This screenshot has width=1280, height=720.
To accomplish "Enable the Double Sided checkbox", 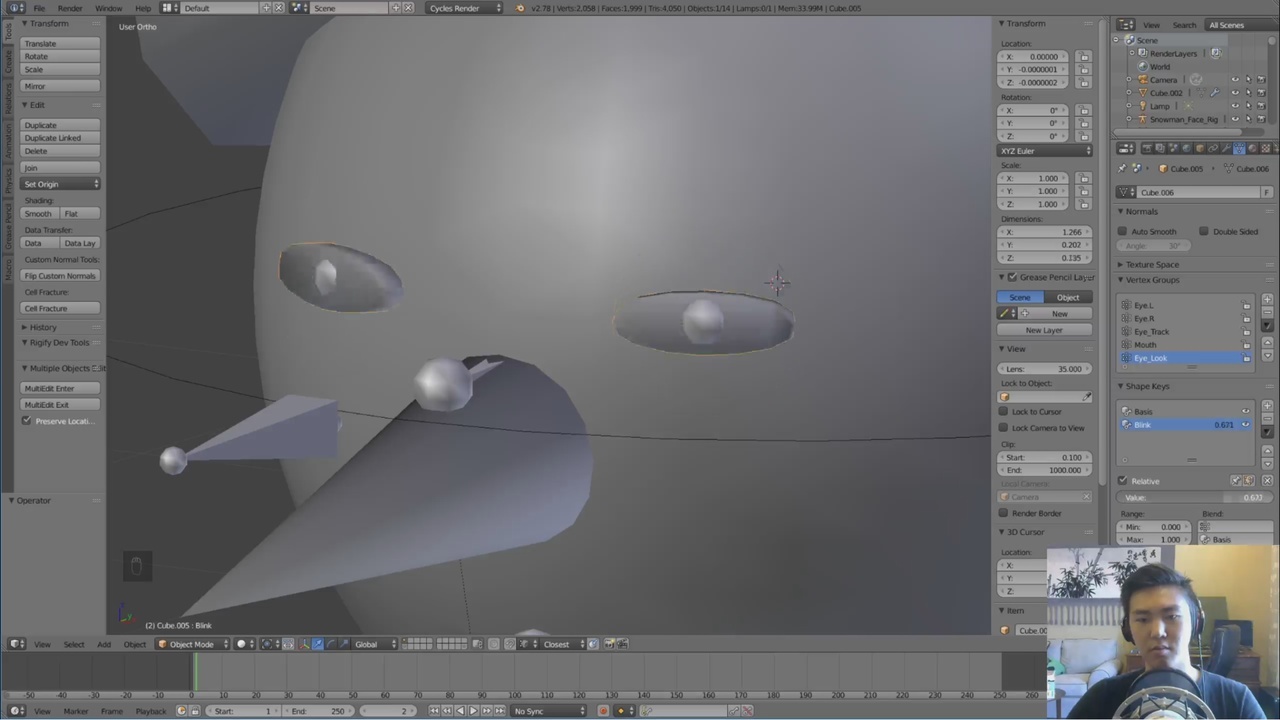I will [1205, 231].
